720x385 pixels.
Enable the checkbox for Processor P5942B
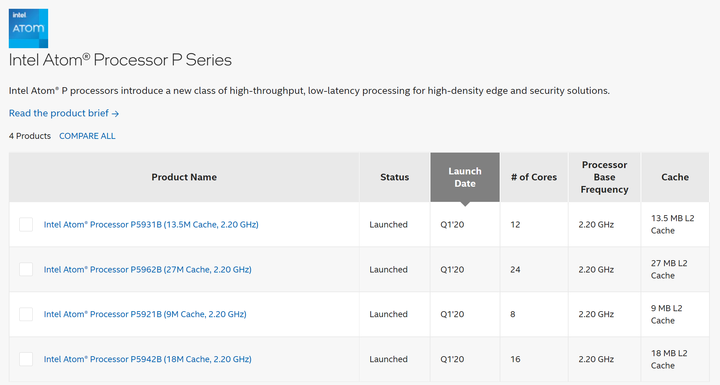(26, 359)
